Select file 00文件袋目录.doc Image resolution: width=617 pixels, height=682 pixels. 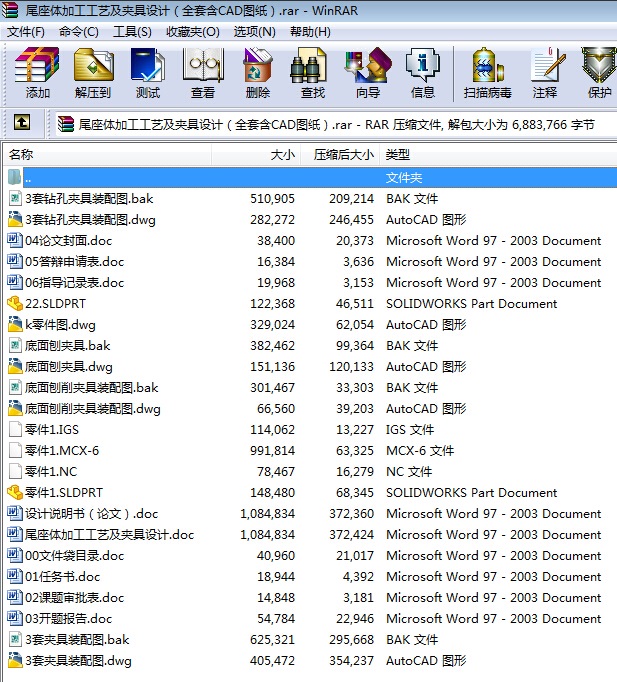click(74, 555)
